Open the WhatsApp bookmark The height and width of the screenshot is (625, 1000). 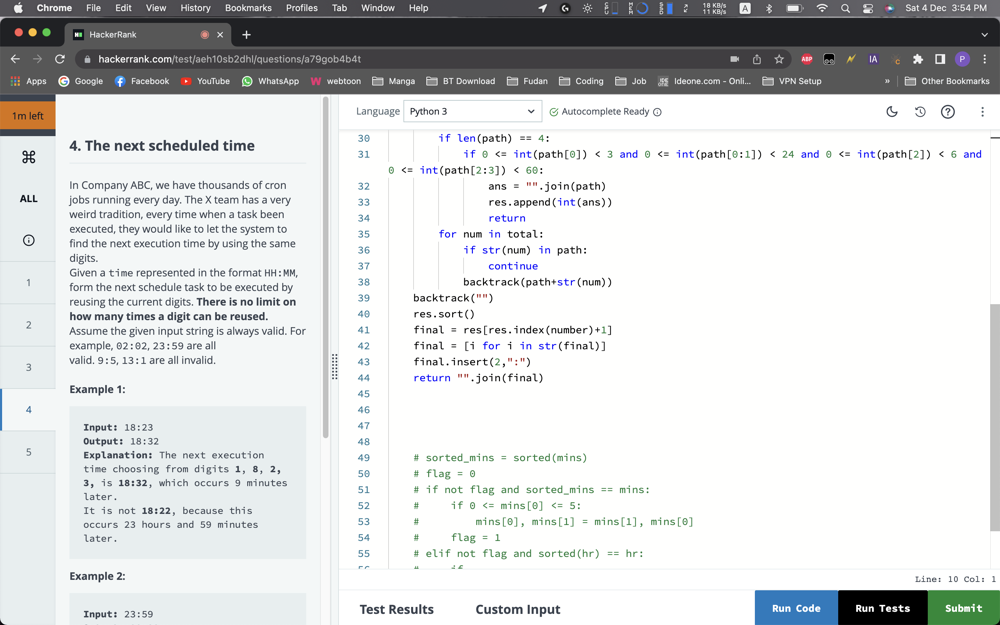pos(270,81)
